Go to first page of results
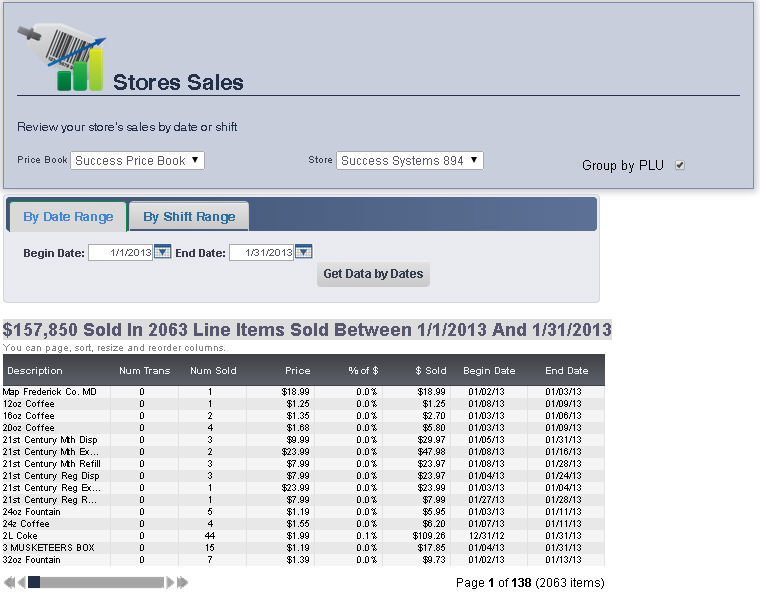This screenshot has height=603, width=760. pyautogui.click(x=9, y=582)
